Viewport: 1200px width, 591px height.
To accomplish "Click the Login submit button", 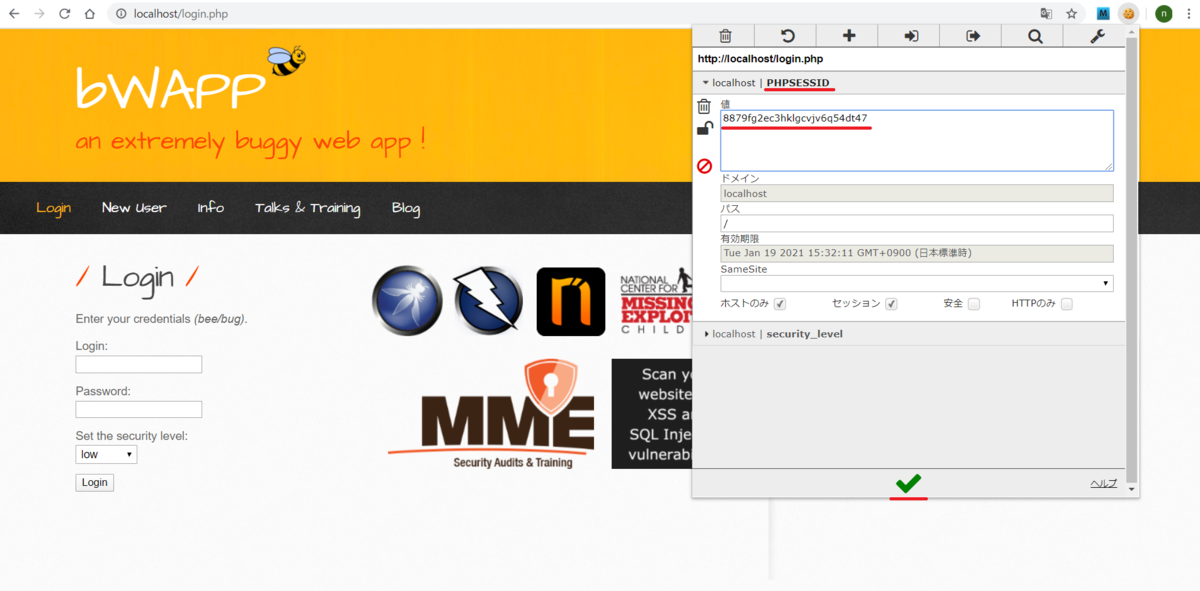I will coord(95,482).
